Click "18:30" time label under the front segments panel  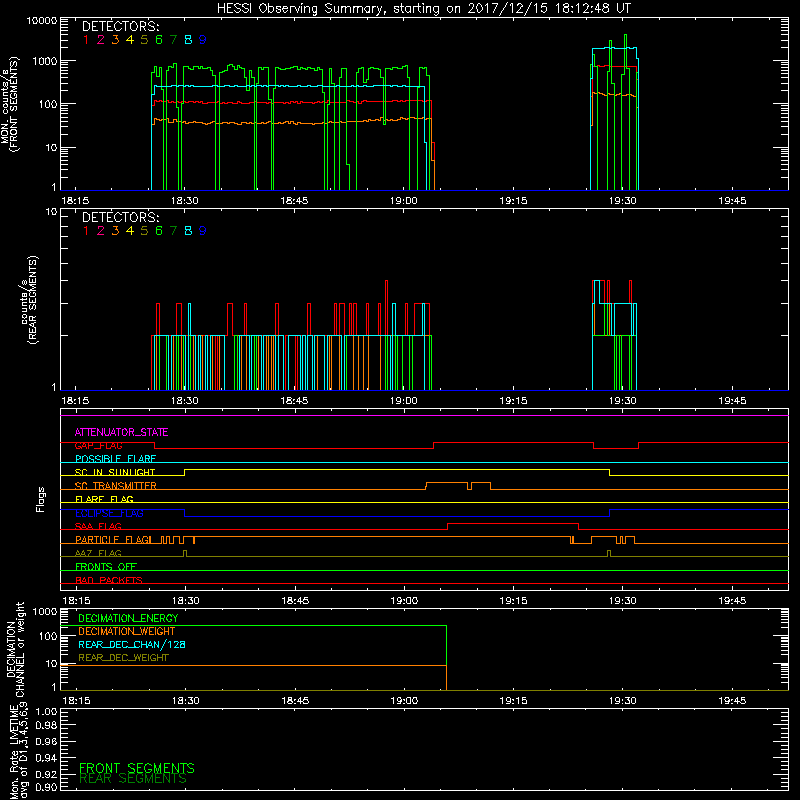coord(185,201)
